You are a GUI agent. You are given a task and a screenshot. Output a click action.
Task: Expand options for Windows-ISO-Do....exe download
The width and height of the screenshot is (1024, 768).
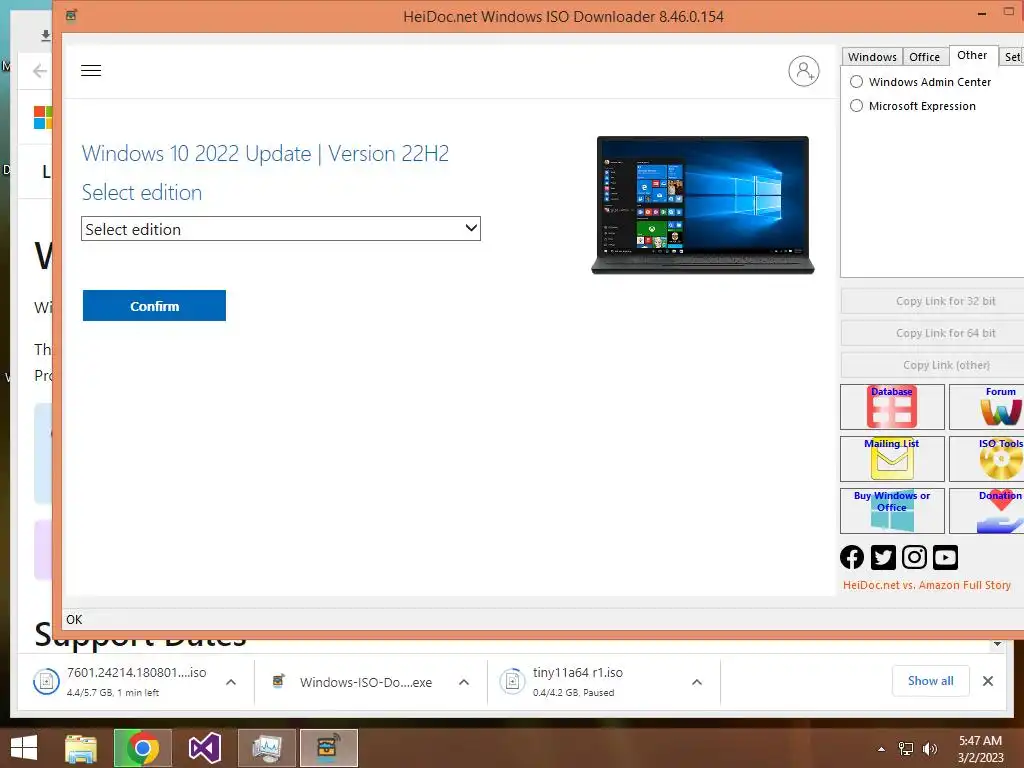[464, 682]
